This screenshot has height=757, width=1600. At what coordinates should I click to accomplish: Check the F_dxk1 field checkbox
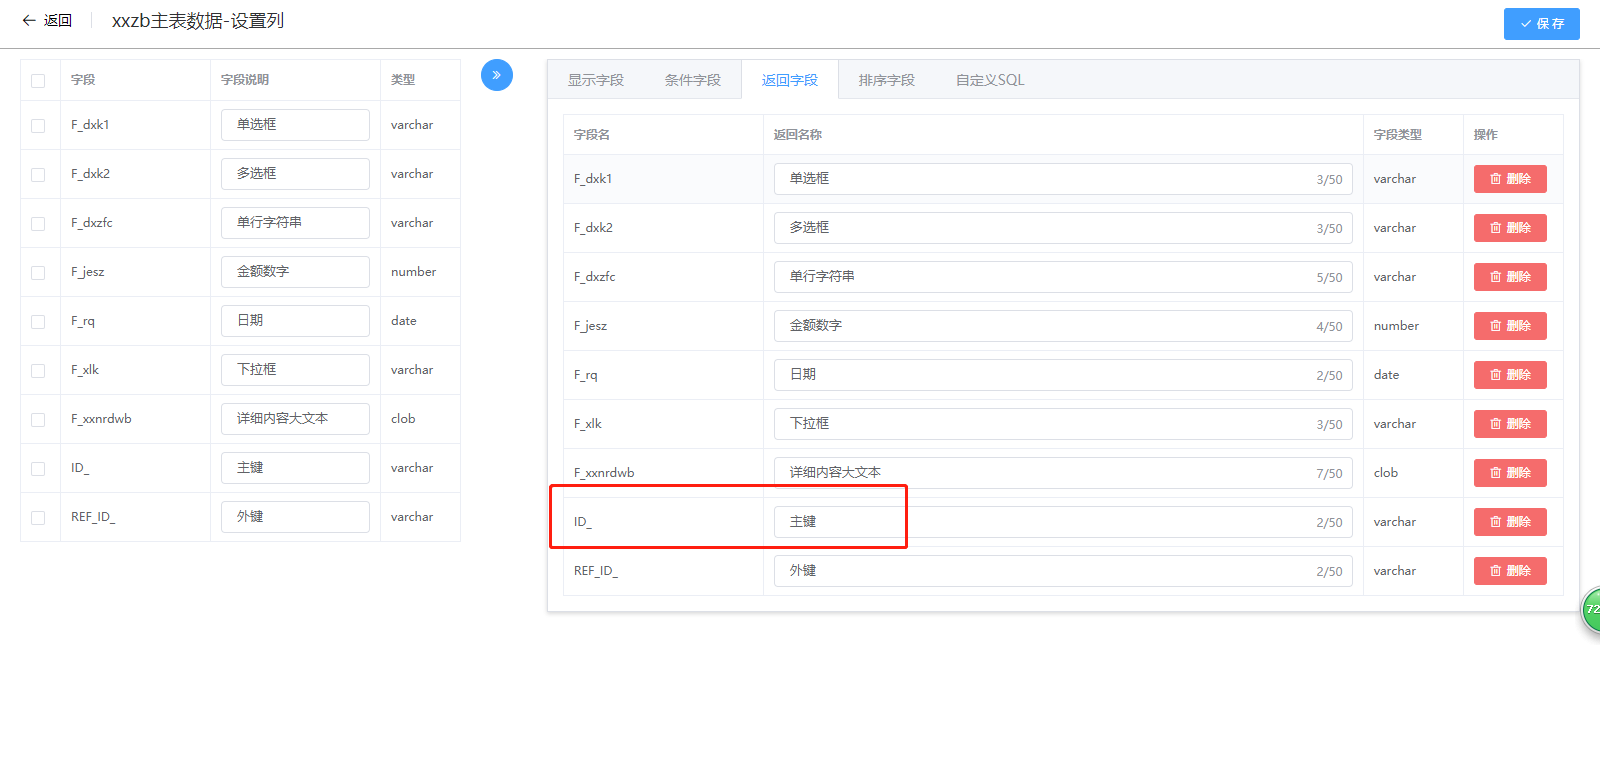click(x=38, y=126)
